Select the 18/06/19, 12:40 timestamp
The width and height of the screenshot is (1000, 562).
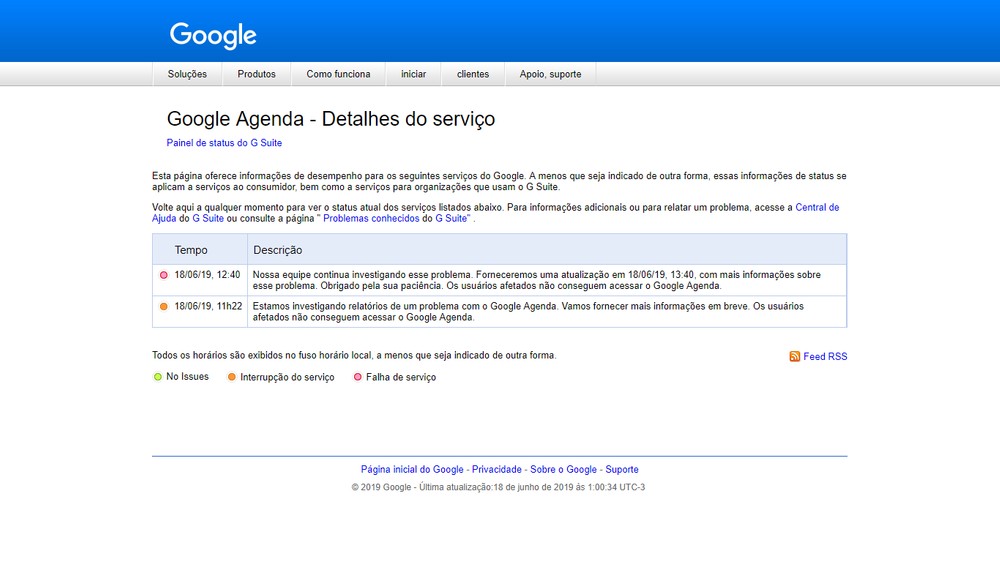207,275
